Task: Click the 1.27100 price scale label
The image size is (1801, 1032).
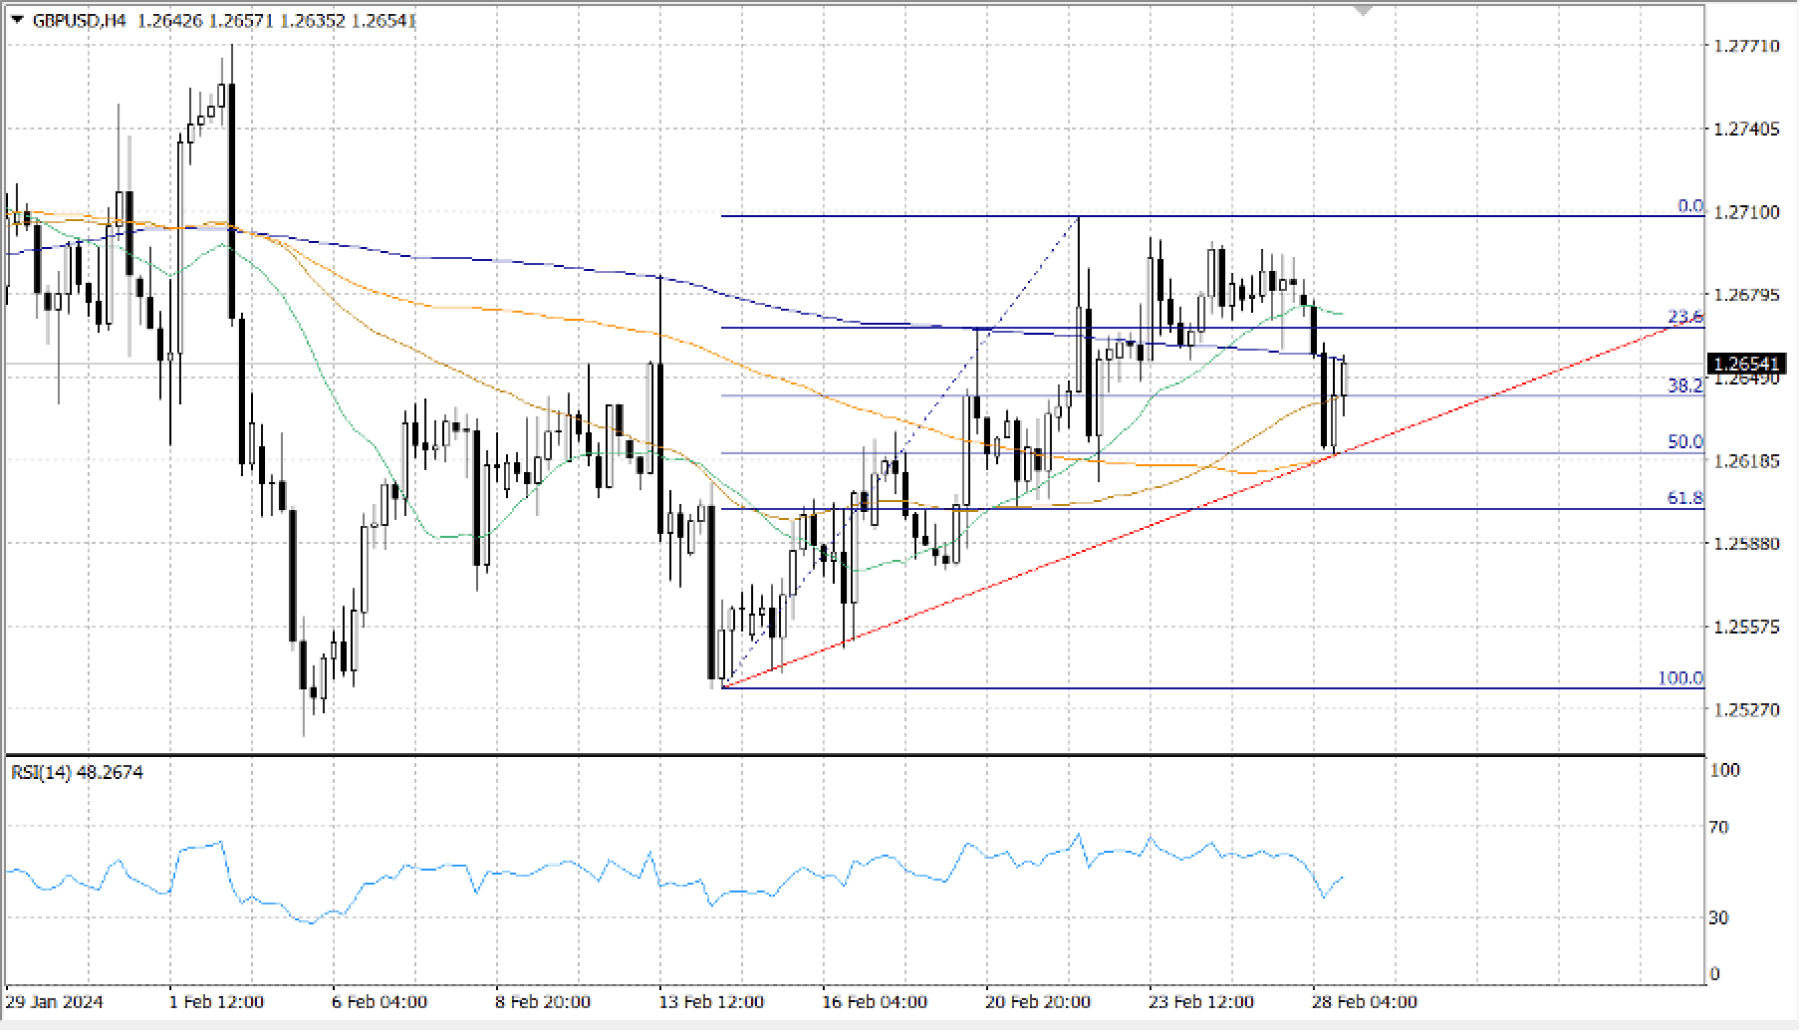Action: [1746, 212]
